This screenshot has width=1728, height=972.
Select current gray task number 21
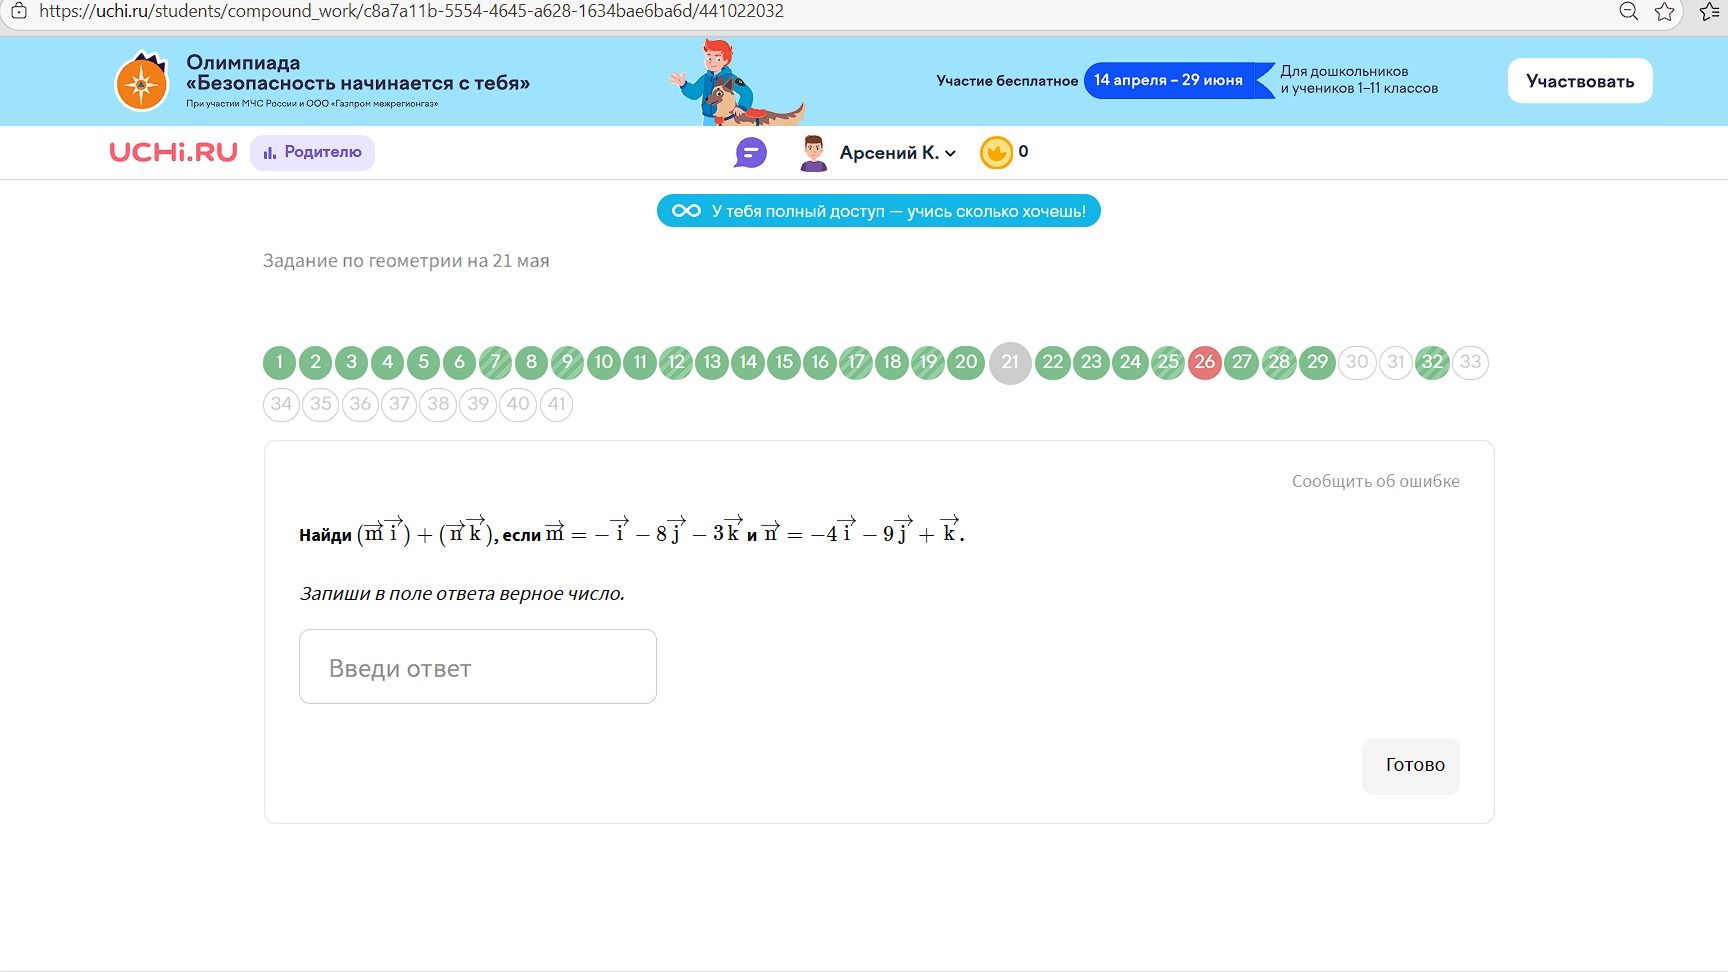tap(1010, 362)
